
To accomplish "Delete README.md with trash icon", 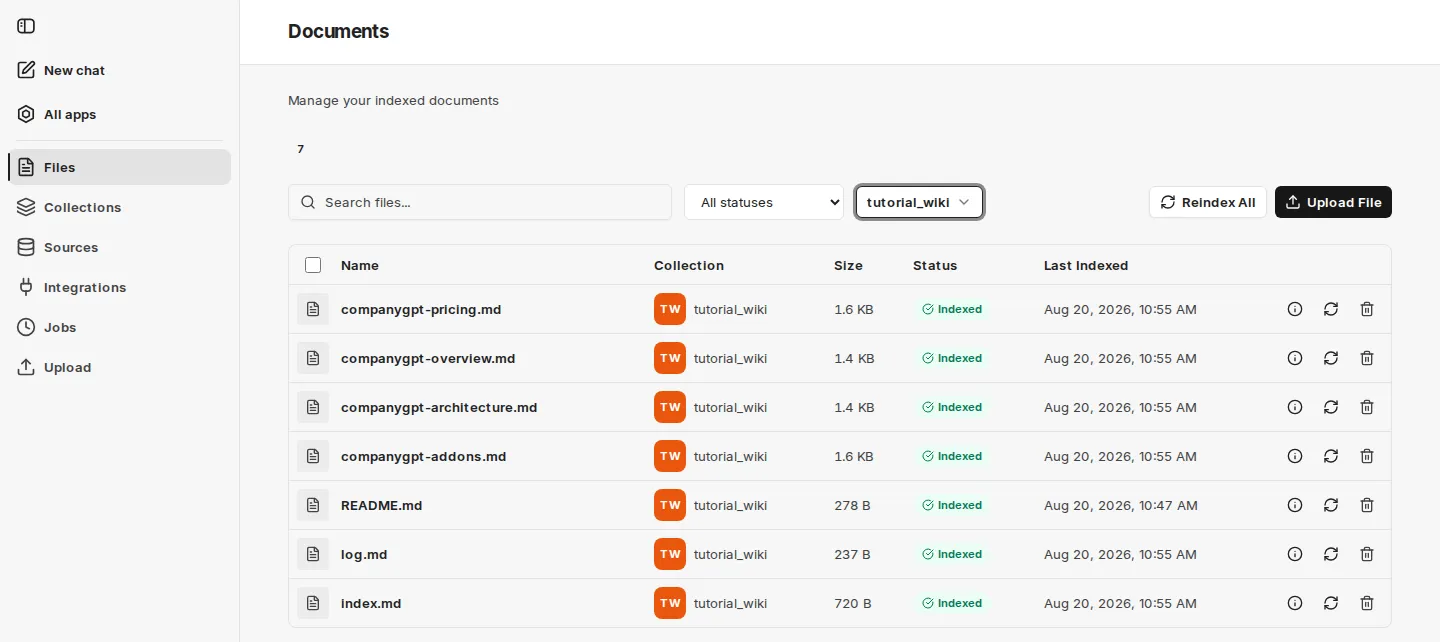I will [1367, 505].
